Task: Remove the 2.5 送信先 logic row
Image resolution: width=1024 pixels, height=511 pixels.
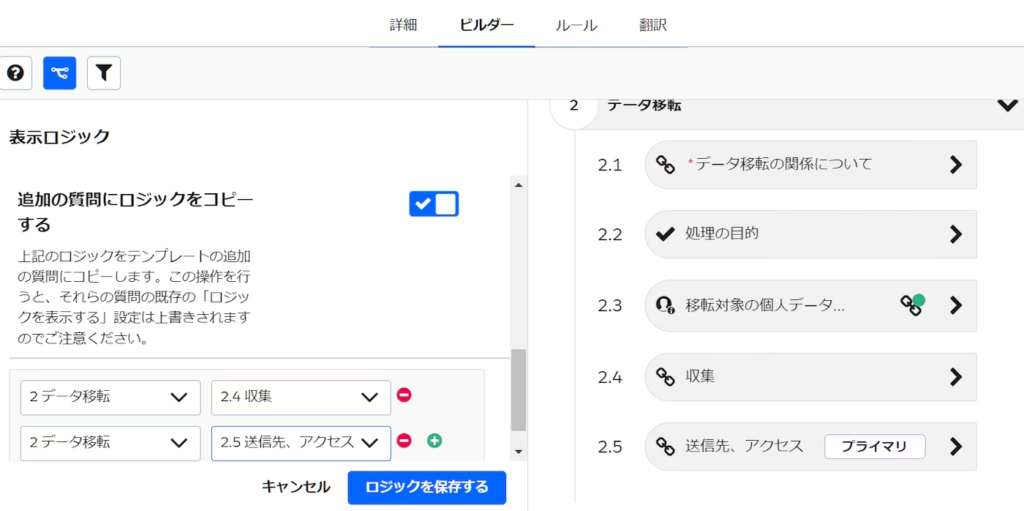Action: [404, 440]
